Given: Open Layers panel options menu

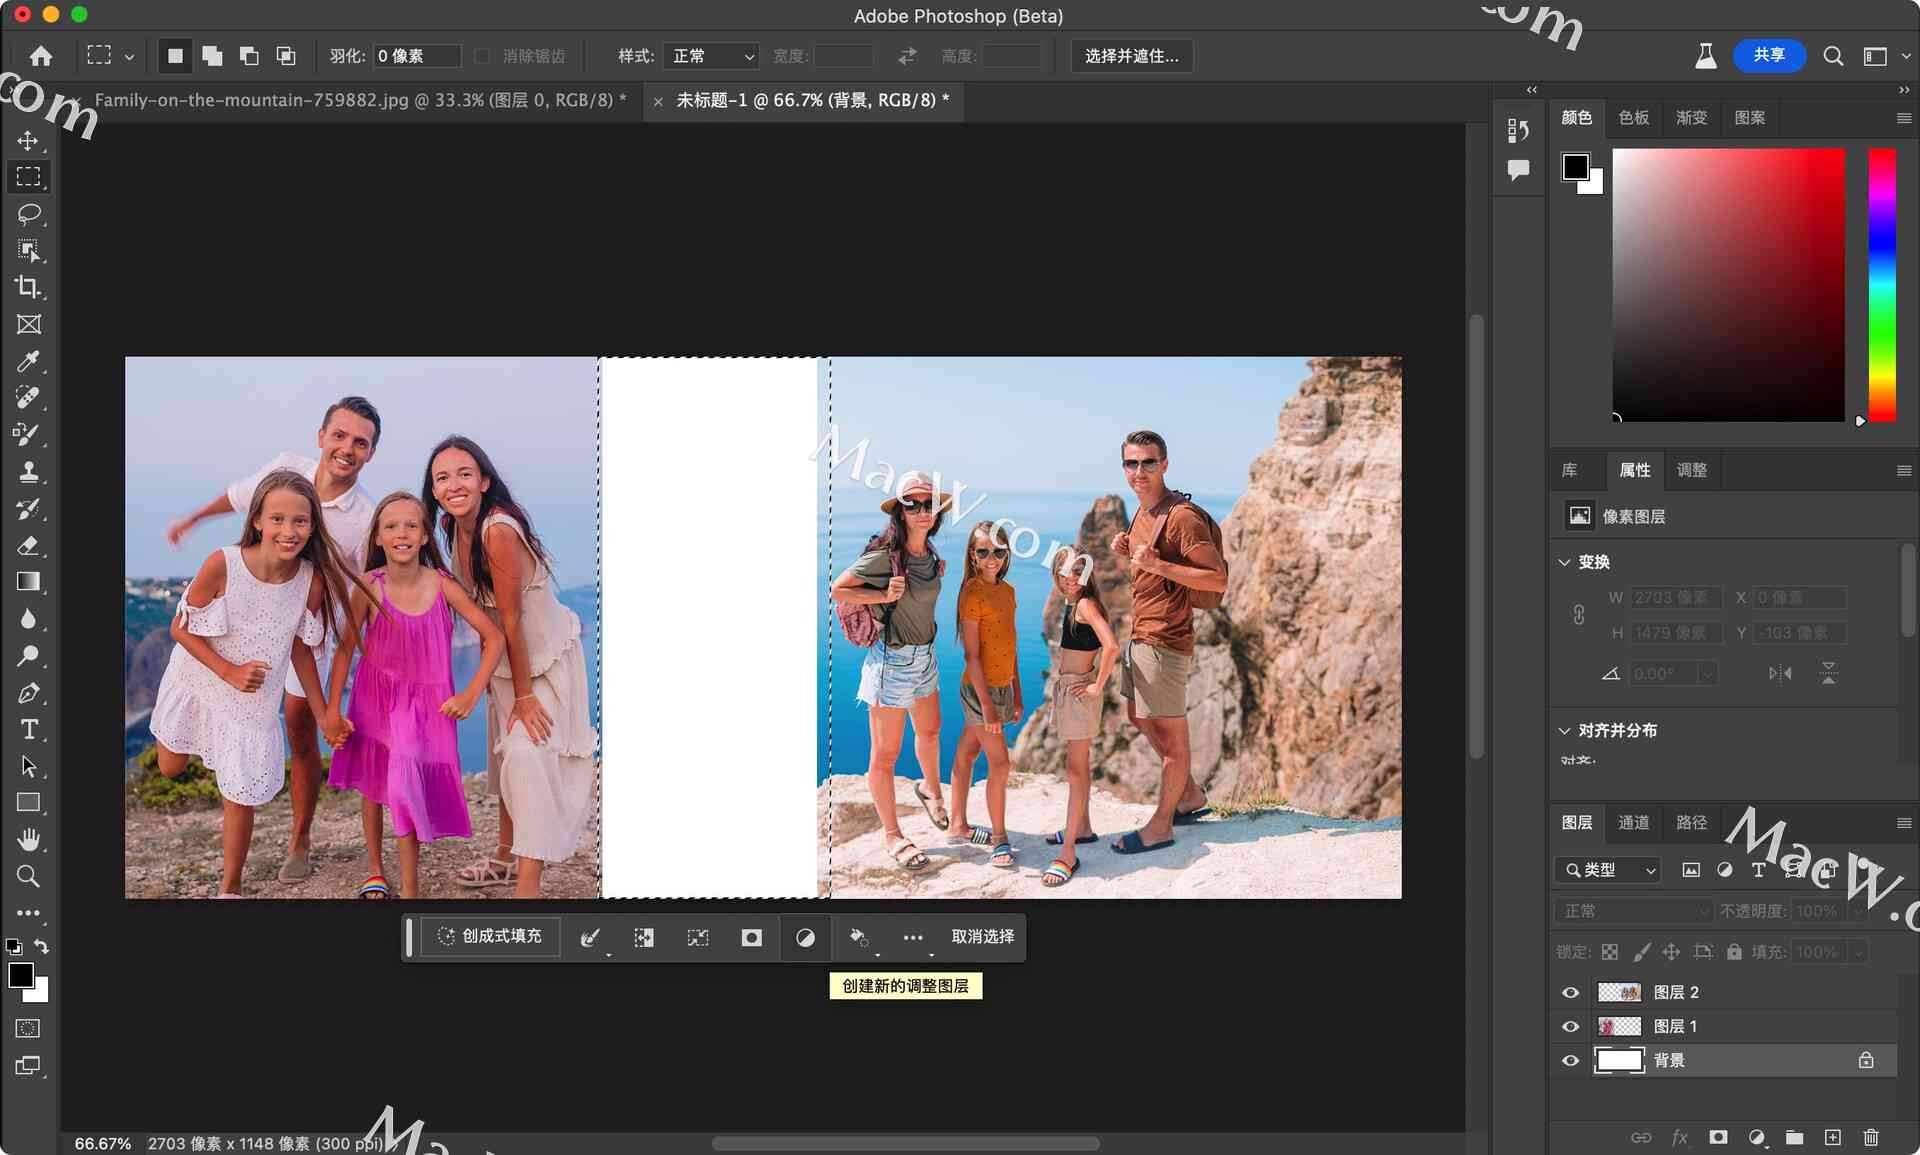Looking at the screenshot, I should (1903, 823).
